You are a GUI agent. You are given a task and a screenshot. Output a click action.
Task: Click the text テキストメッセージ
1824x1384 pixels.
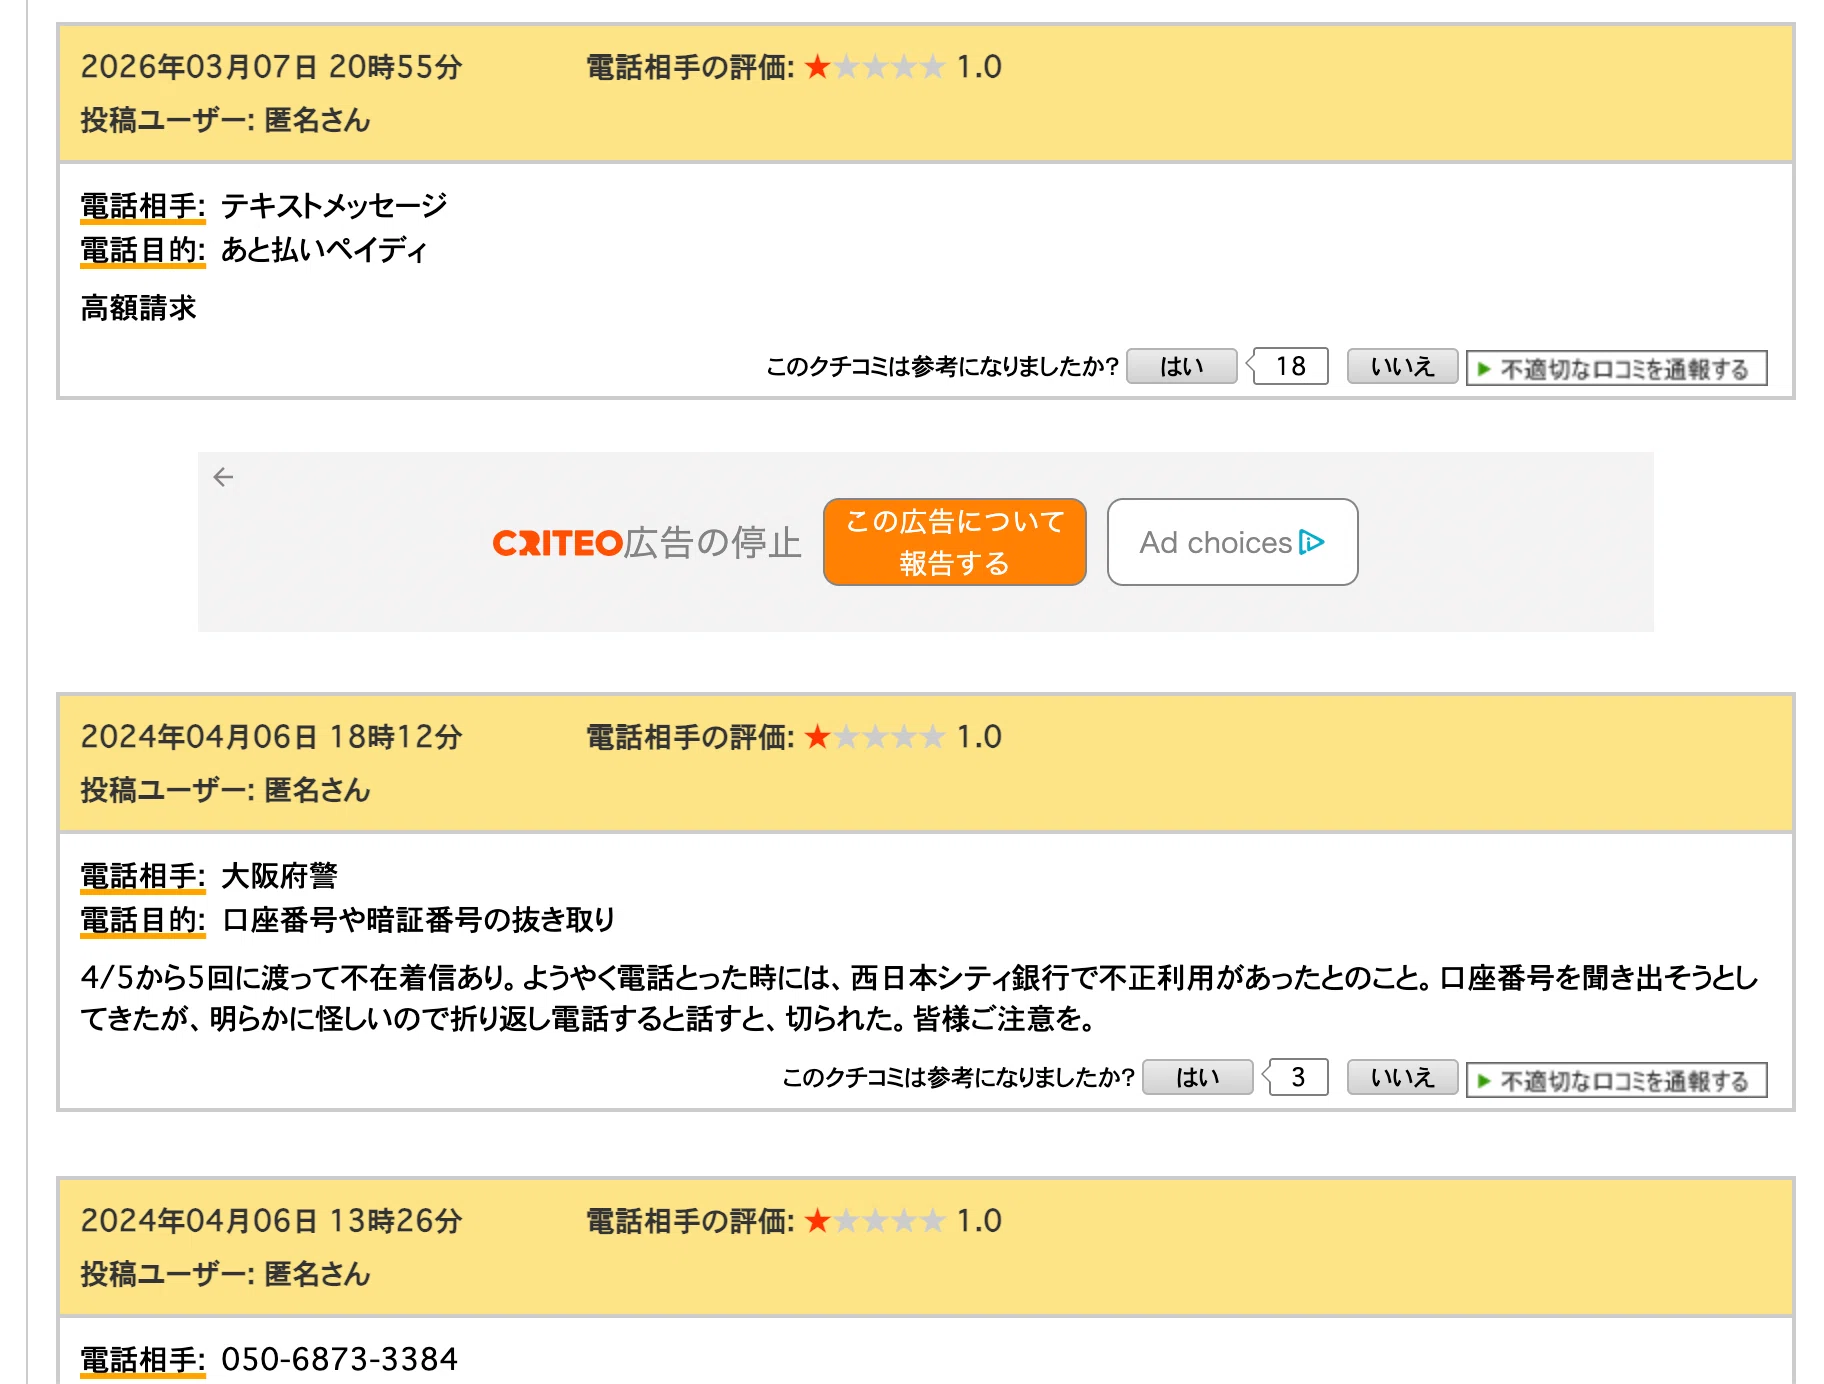[334, 206]
